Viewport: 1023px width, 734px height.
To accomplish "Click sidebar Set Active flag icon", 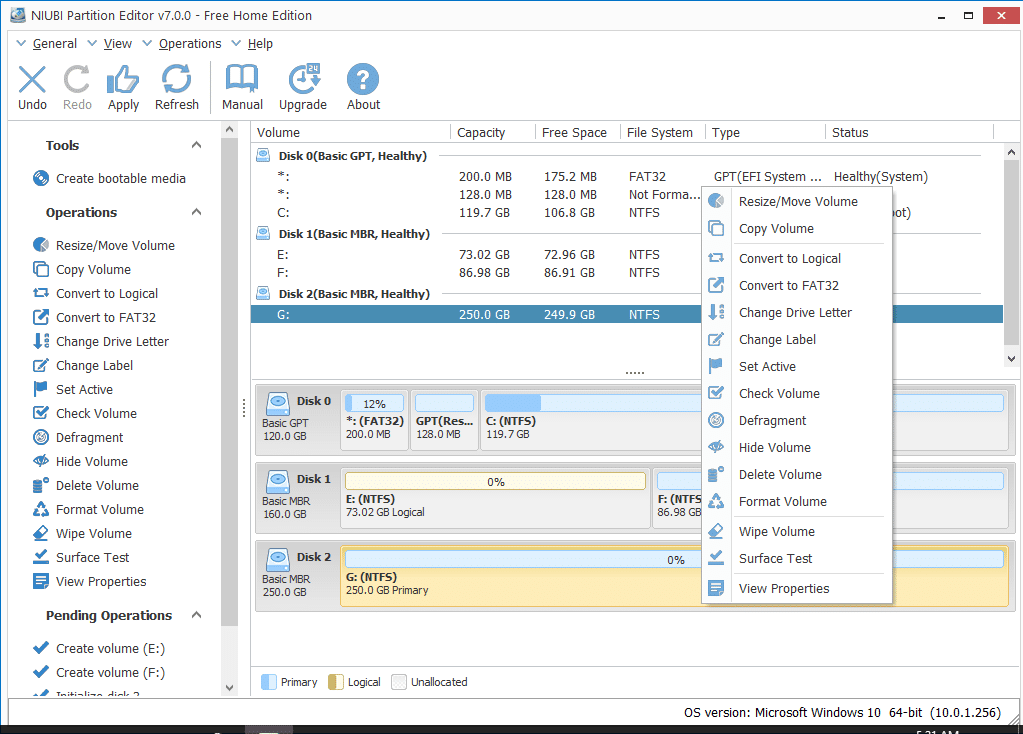I will (x=40, y=389).
